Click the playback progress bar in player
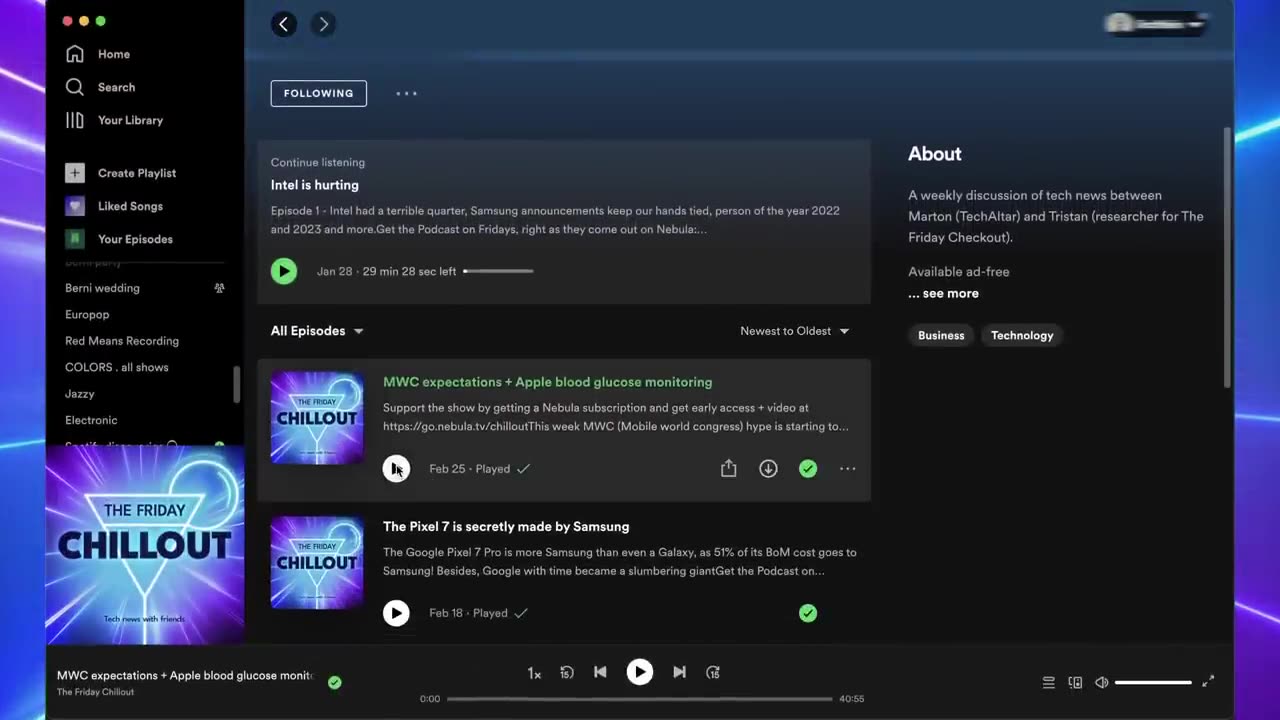The height and width of the screenshot is (720, 1280). (x=639, y=699)
